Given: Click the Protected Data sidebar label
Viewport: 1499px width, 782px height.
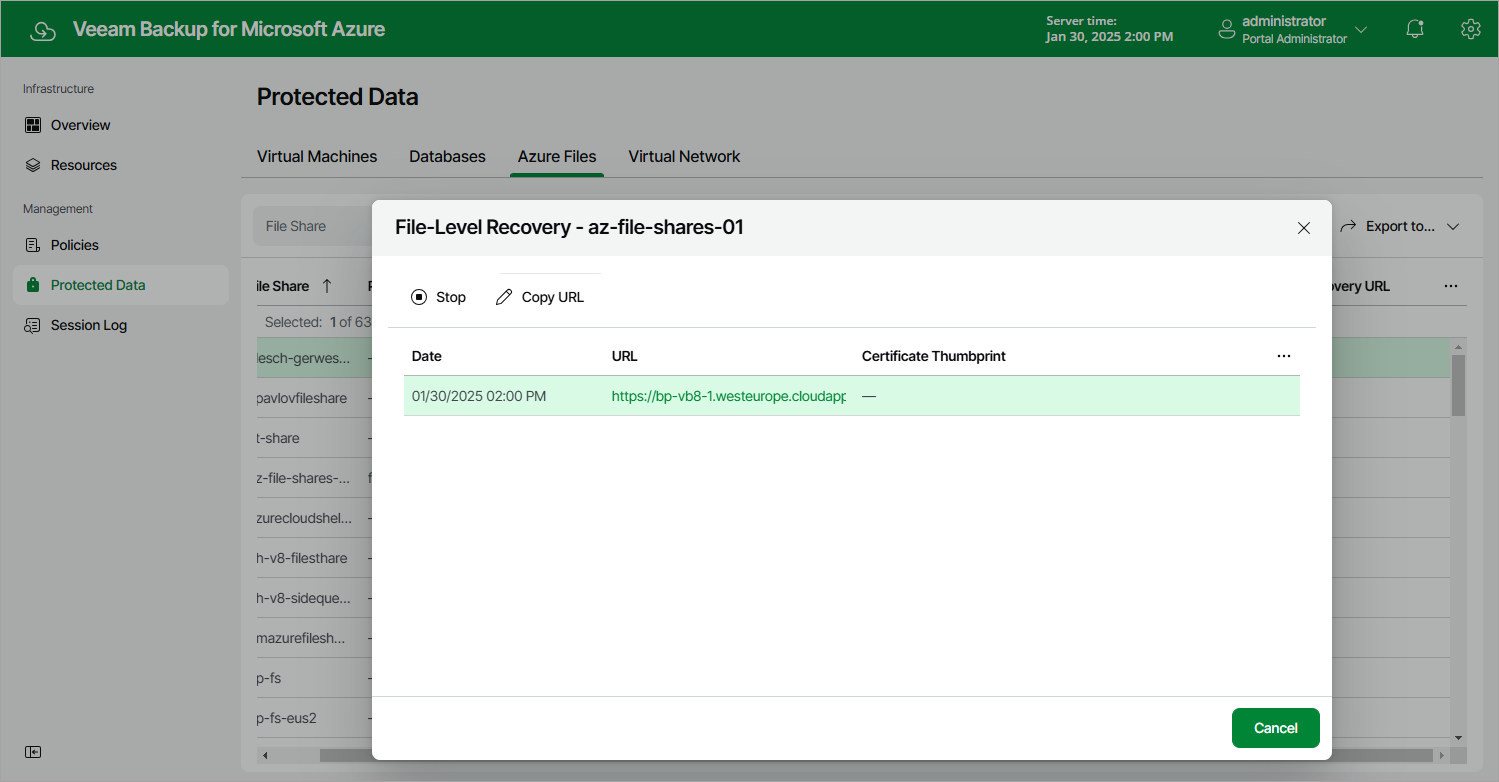Looking at the screenshot, I should pos(98,285).
